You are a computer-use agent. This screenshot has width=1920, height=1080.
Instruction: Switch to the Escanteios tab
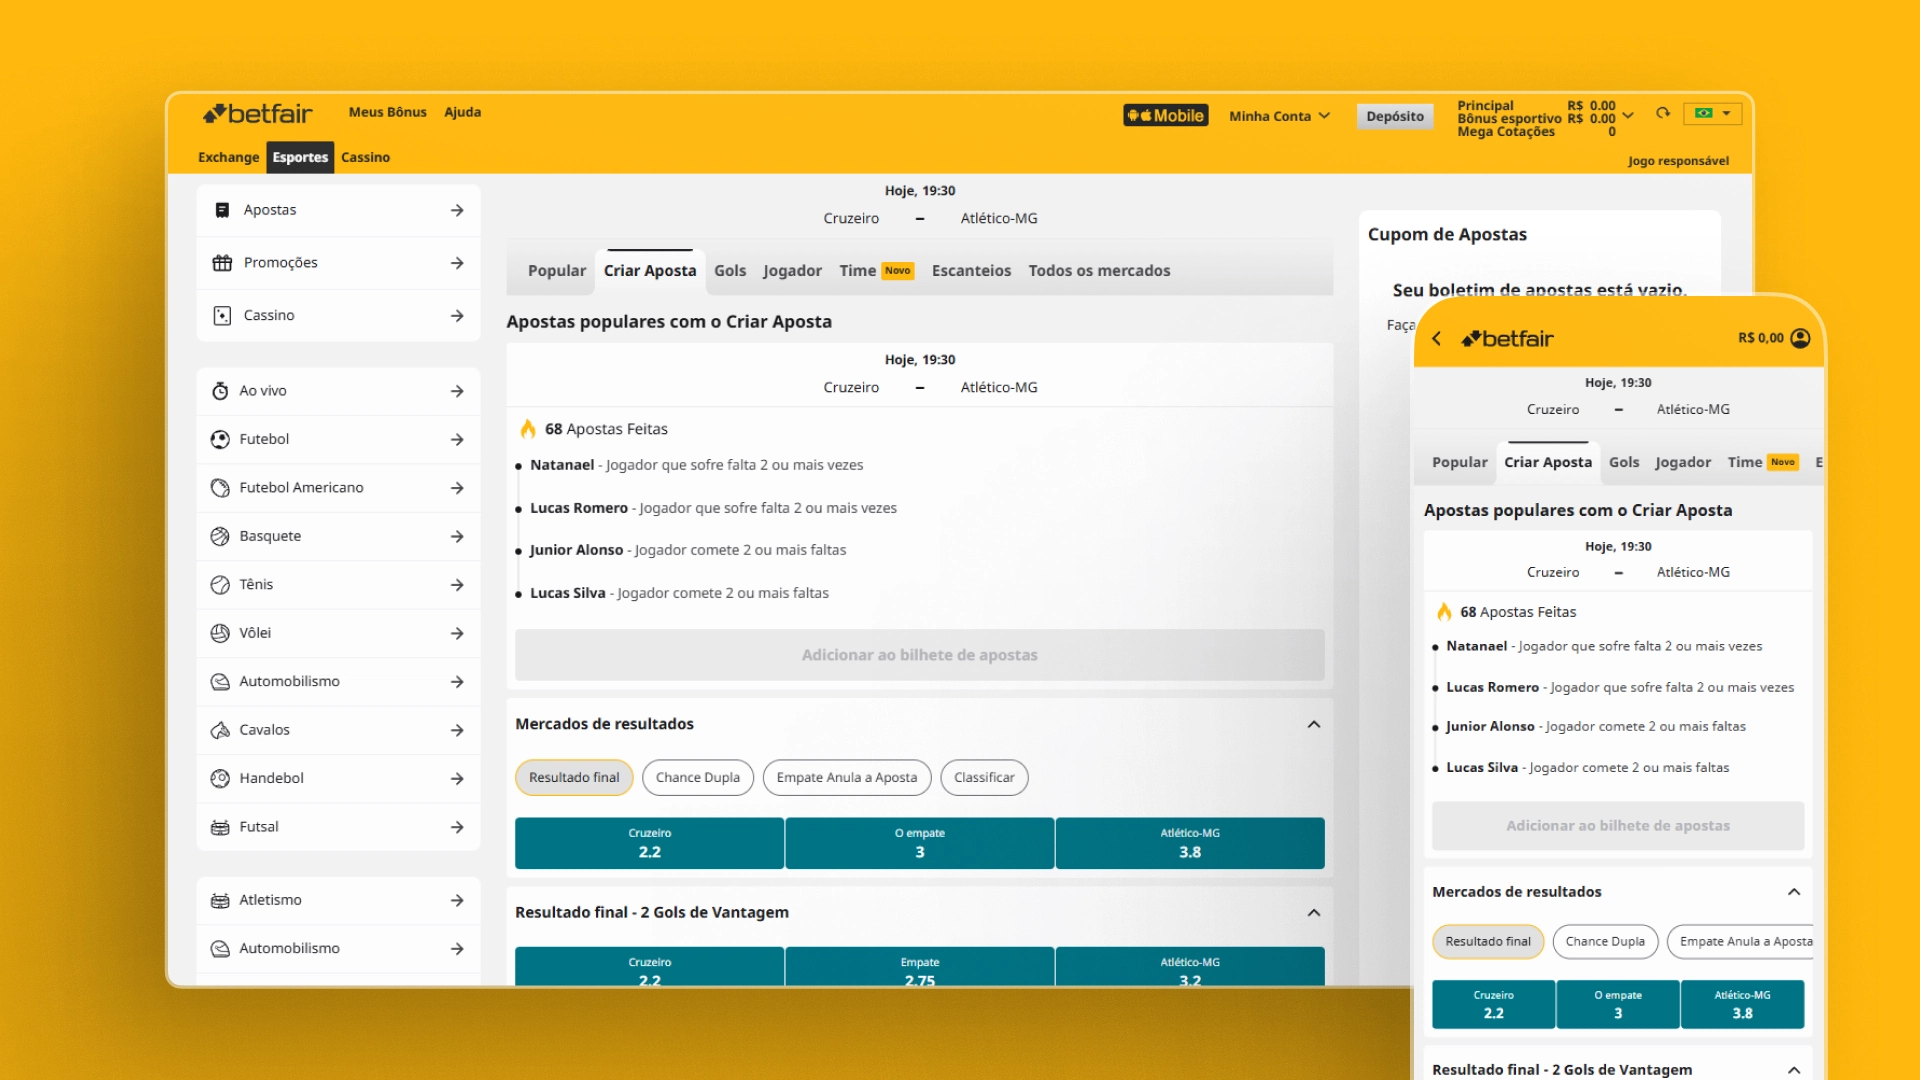[971, 271]
